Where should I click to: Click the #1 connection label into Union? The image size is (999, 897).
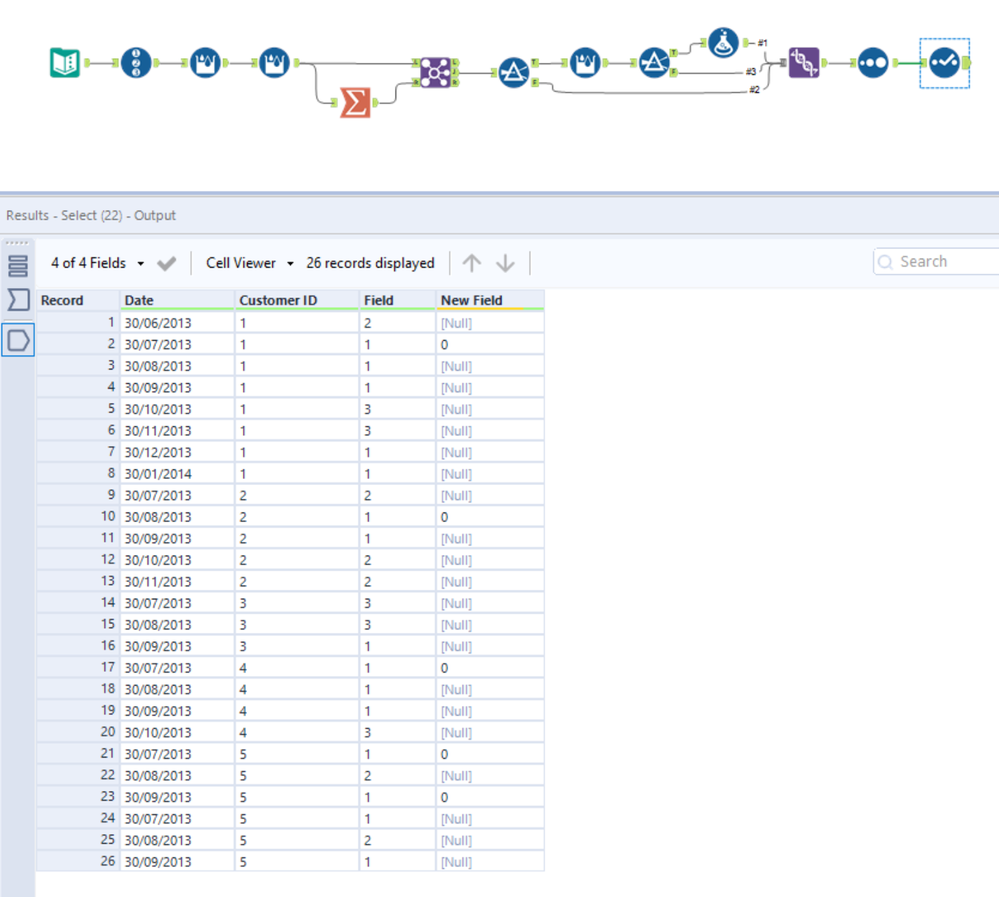[x=762, y=43]
